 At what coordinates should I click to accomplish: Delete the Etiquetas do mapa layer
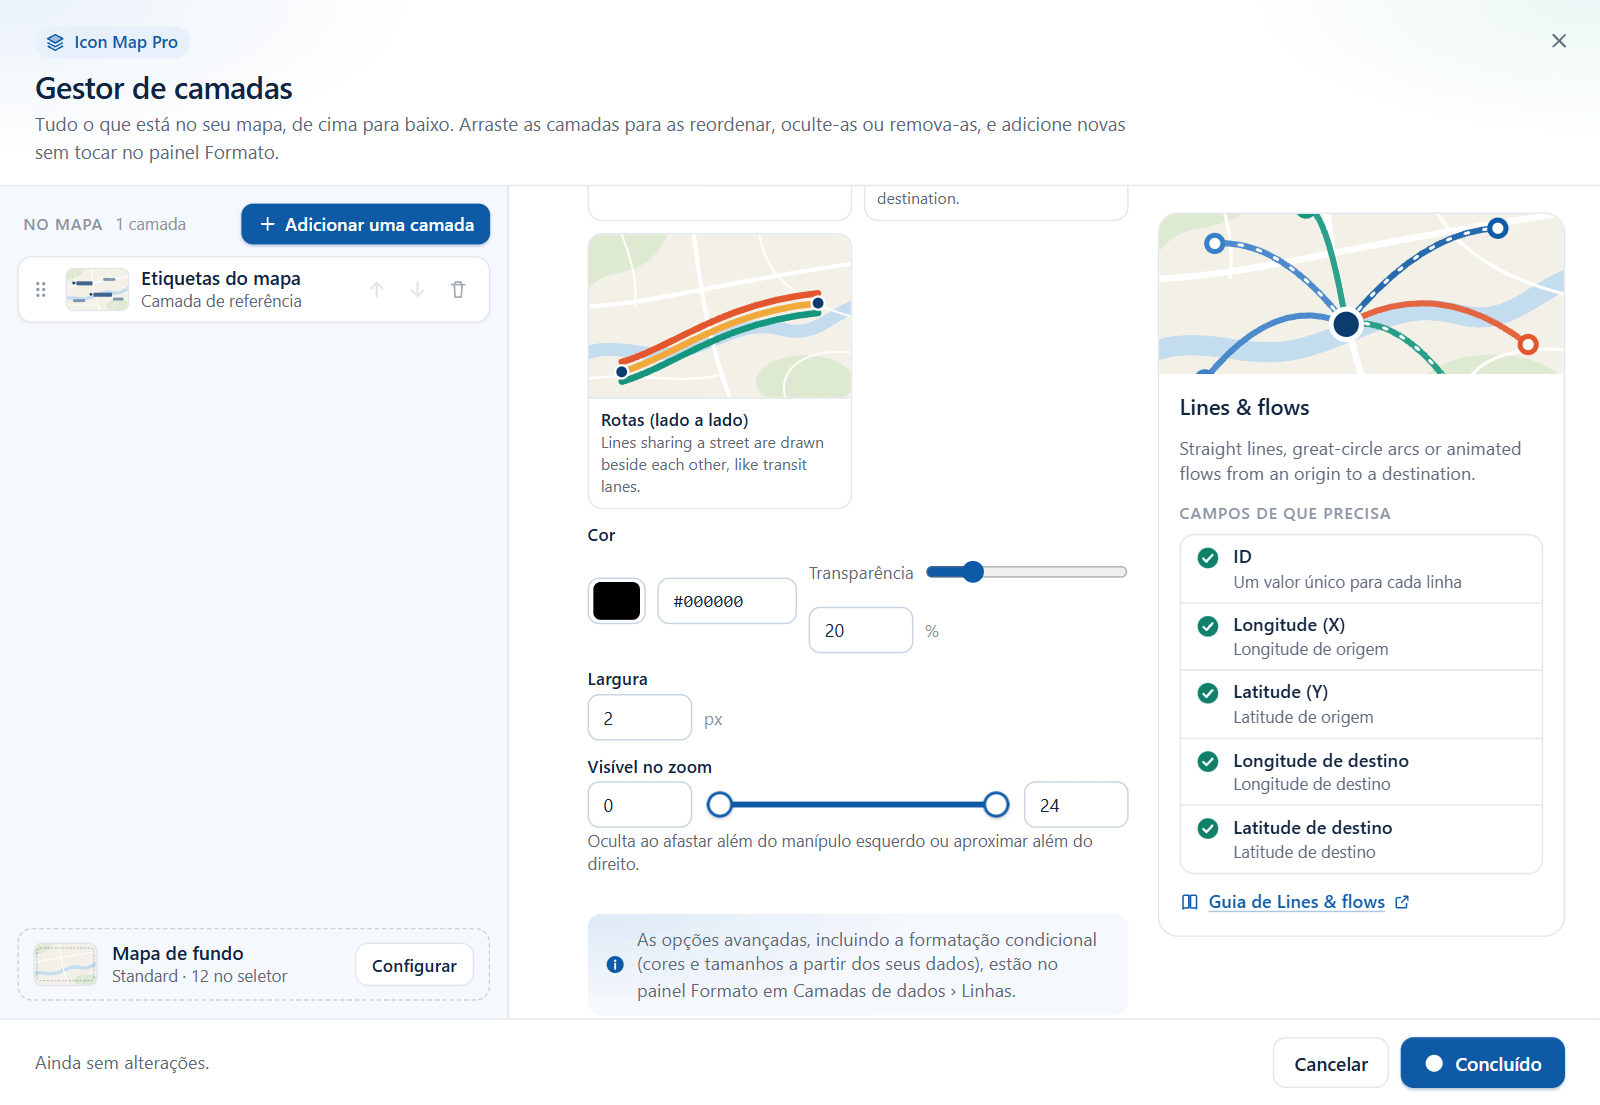pyautogui.click(x=458, y=290)
